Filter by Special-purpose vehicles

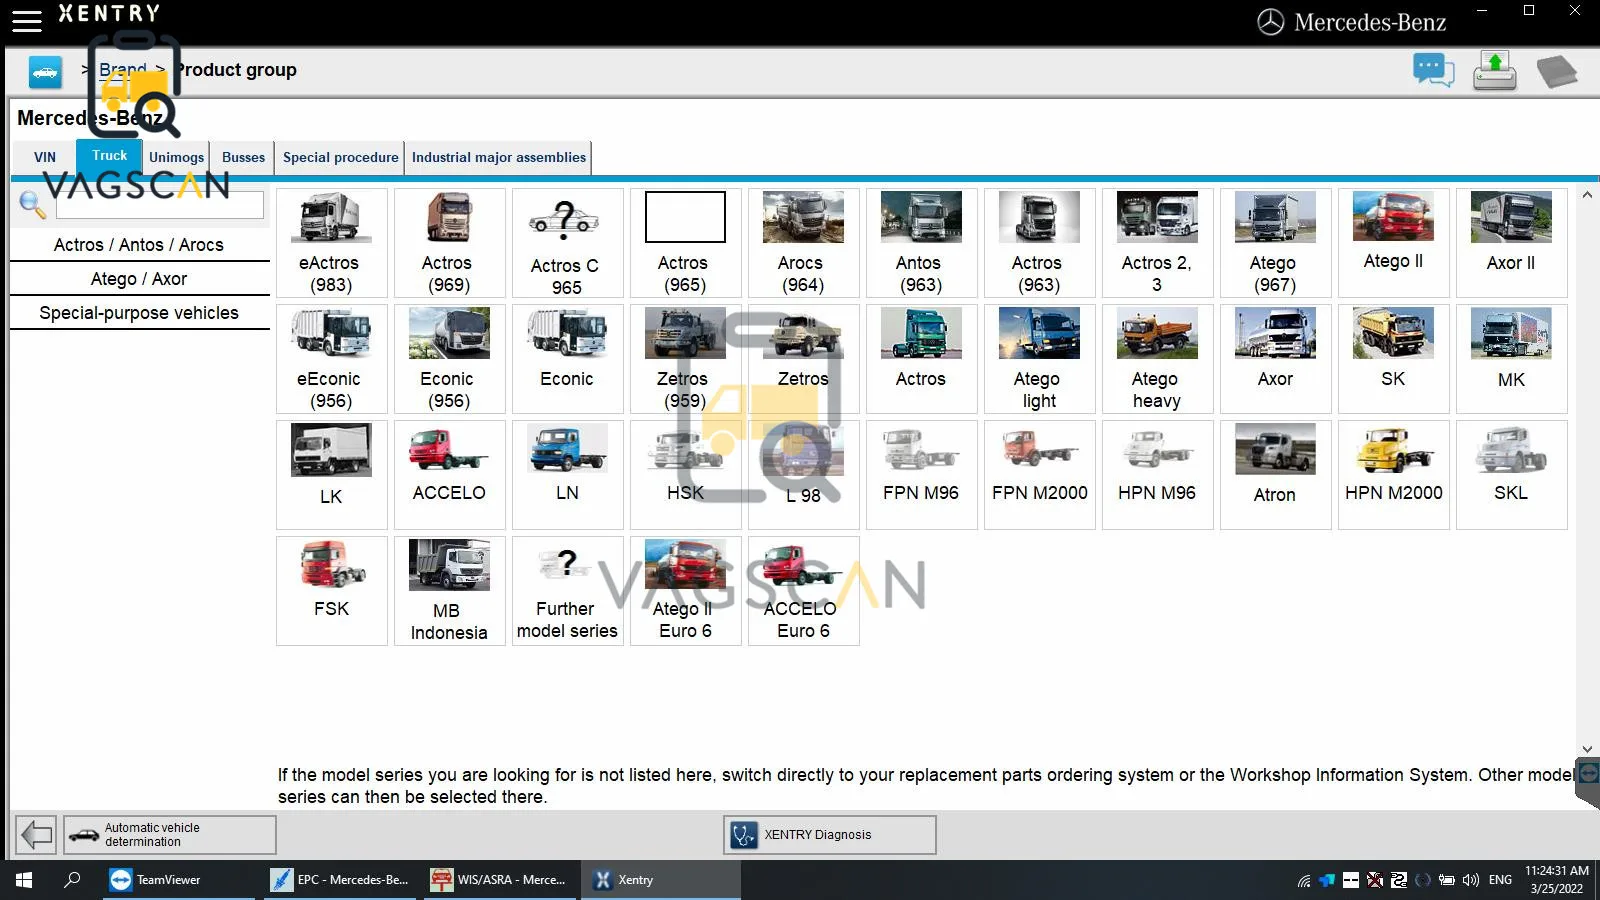(x=139, y=313)
